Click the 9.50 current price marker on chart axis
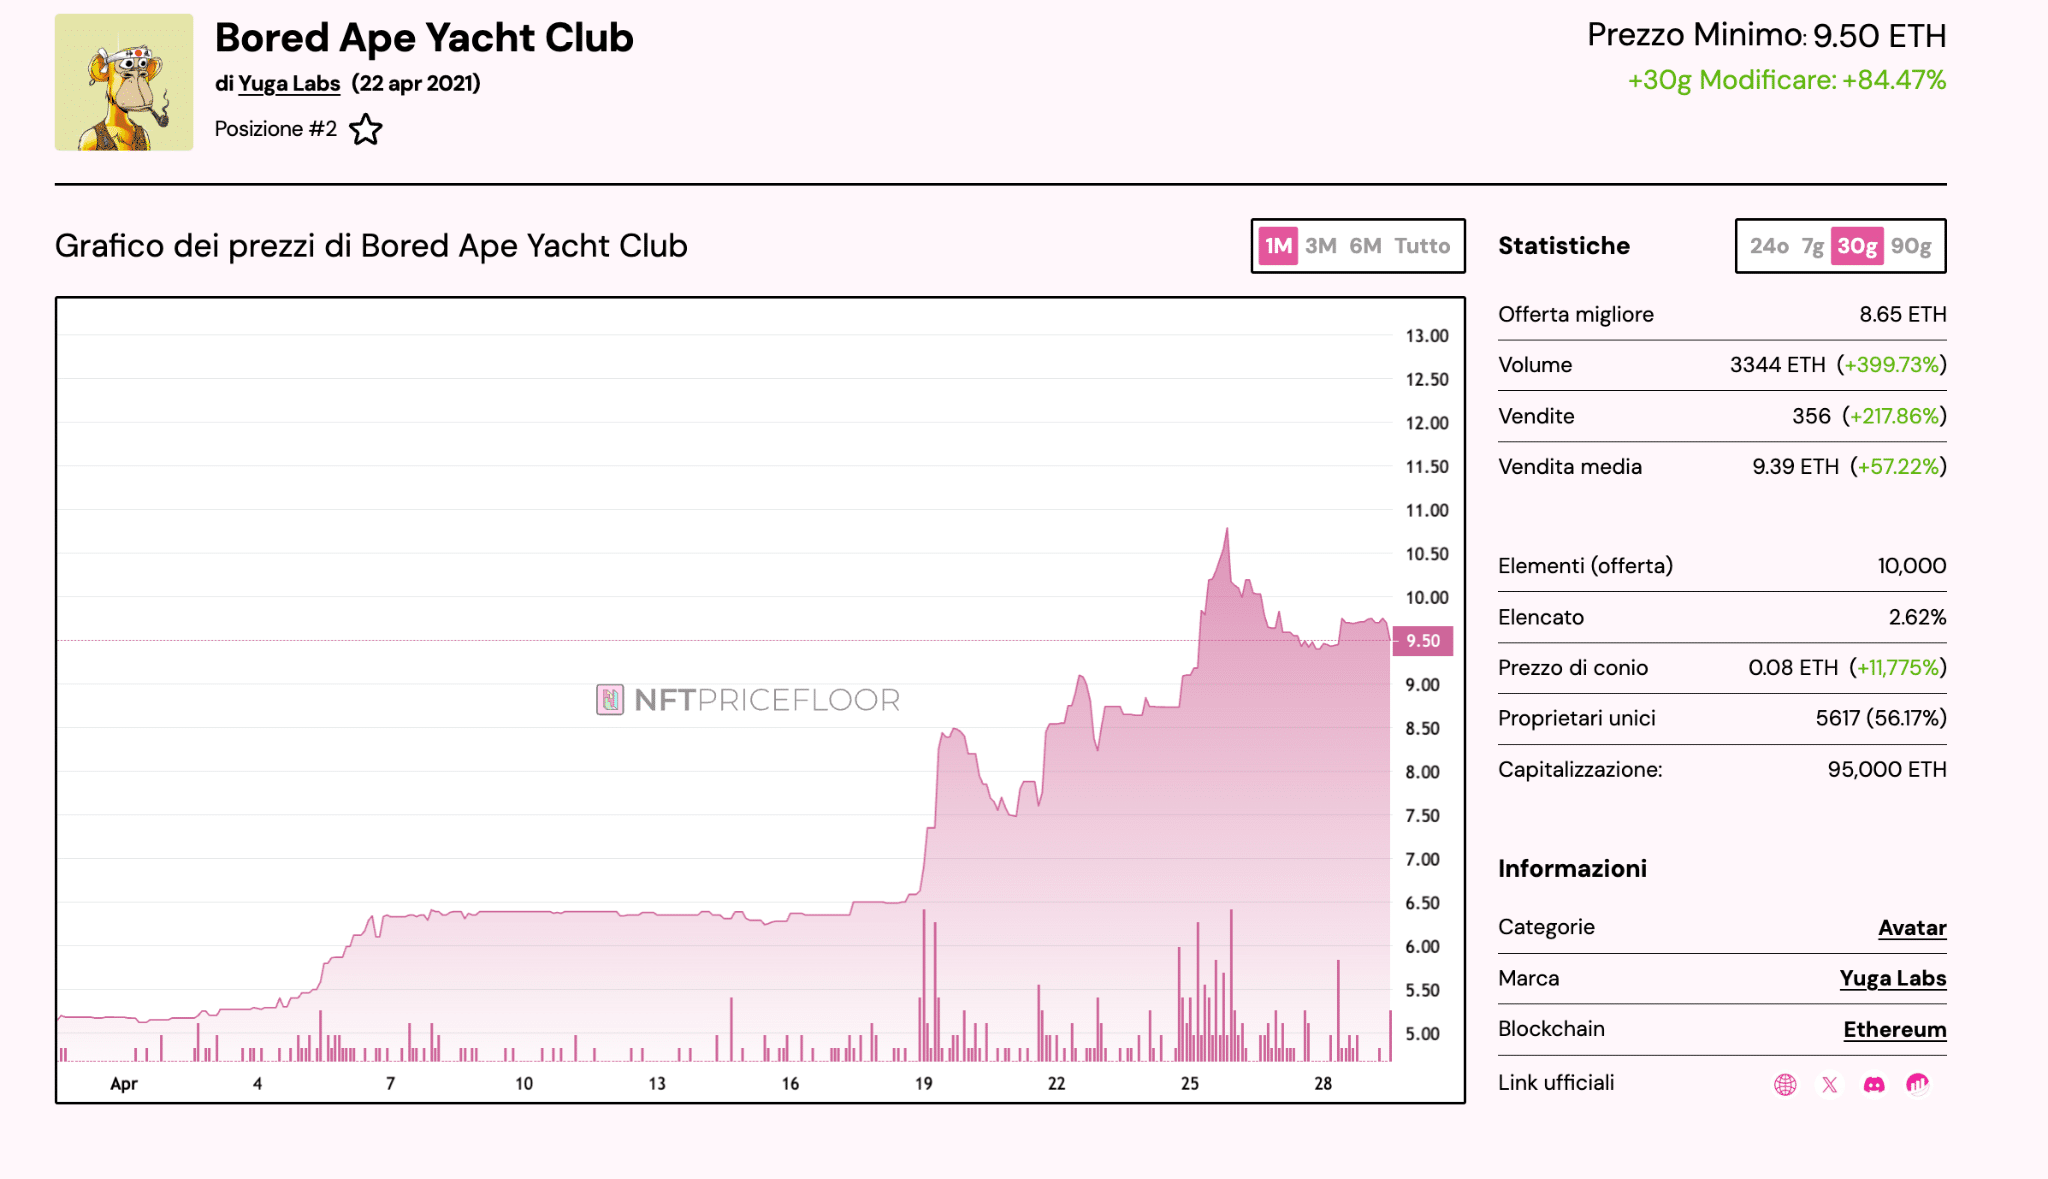2048x1179 pixels. coord(1423,641)
